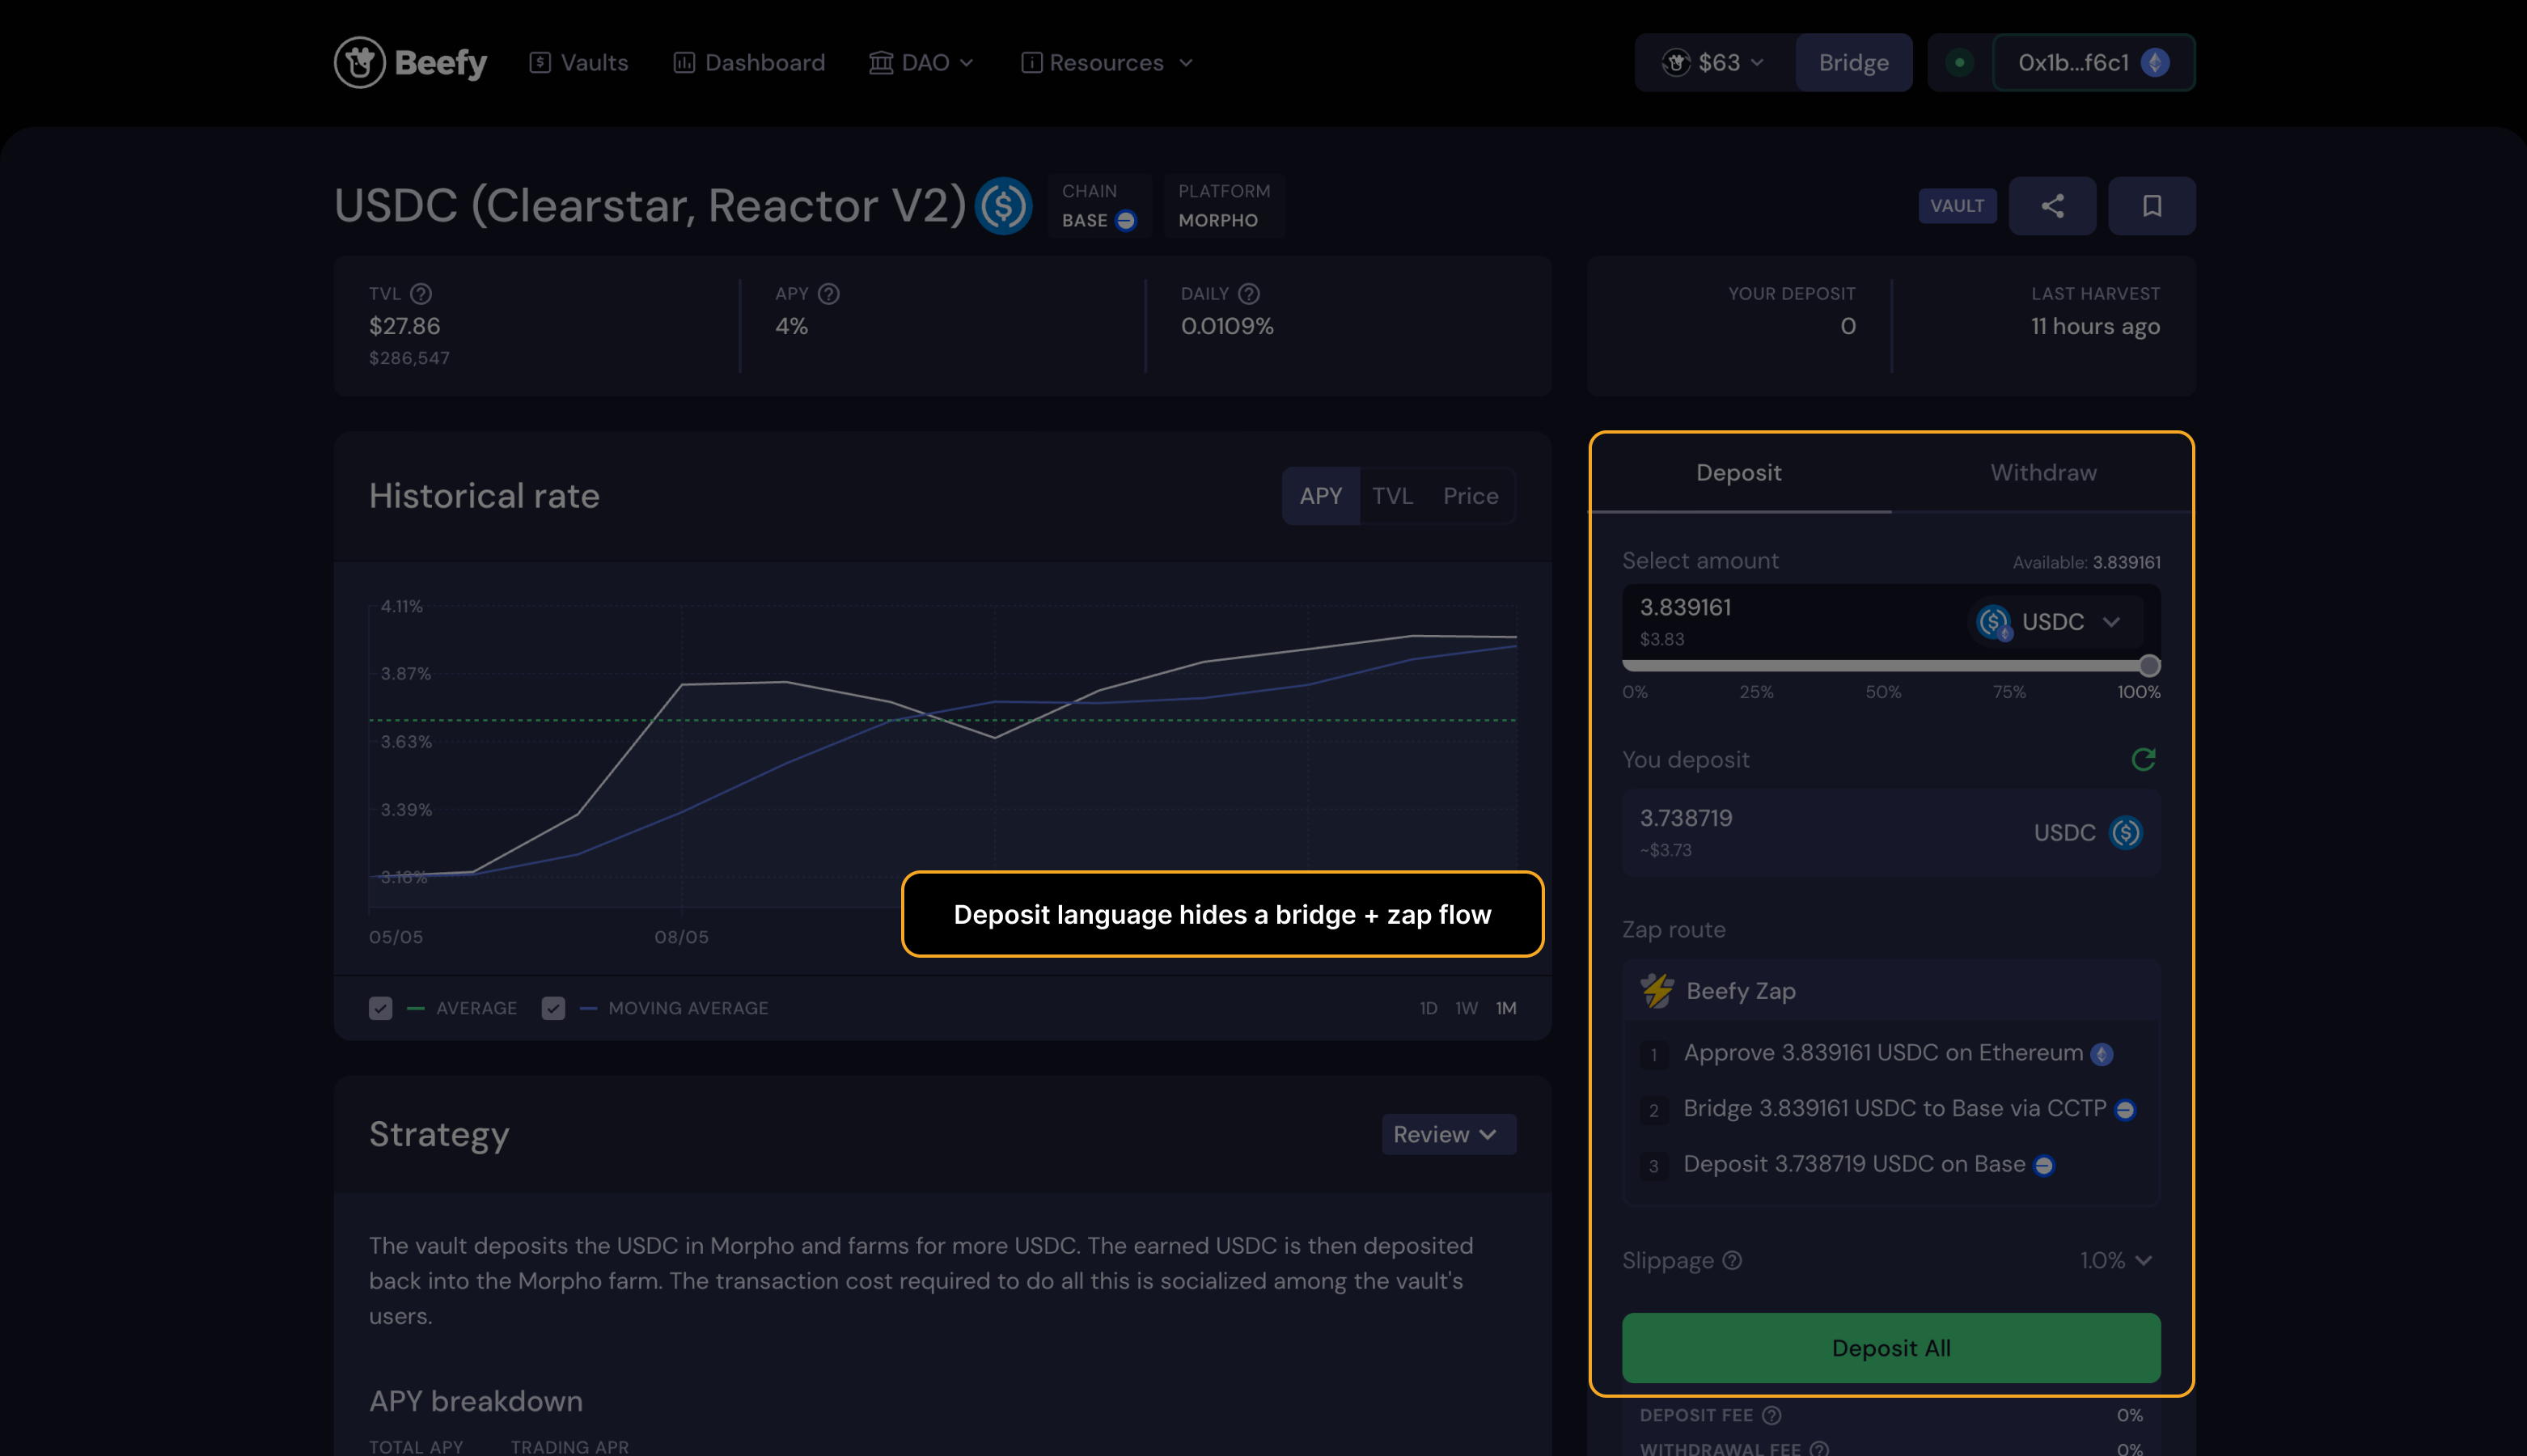2527x1456 pixels.
Task: Go to Vaults page
Action: (579, 63)
